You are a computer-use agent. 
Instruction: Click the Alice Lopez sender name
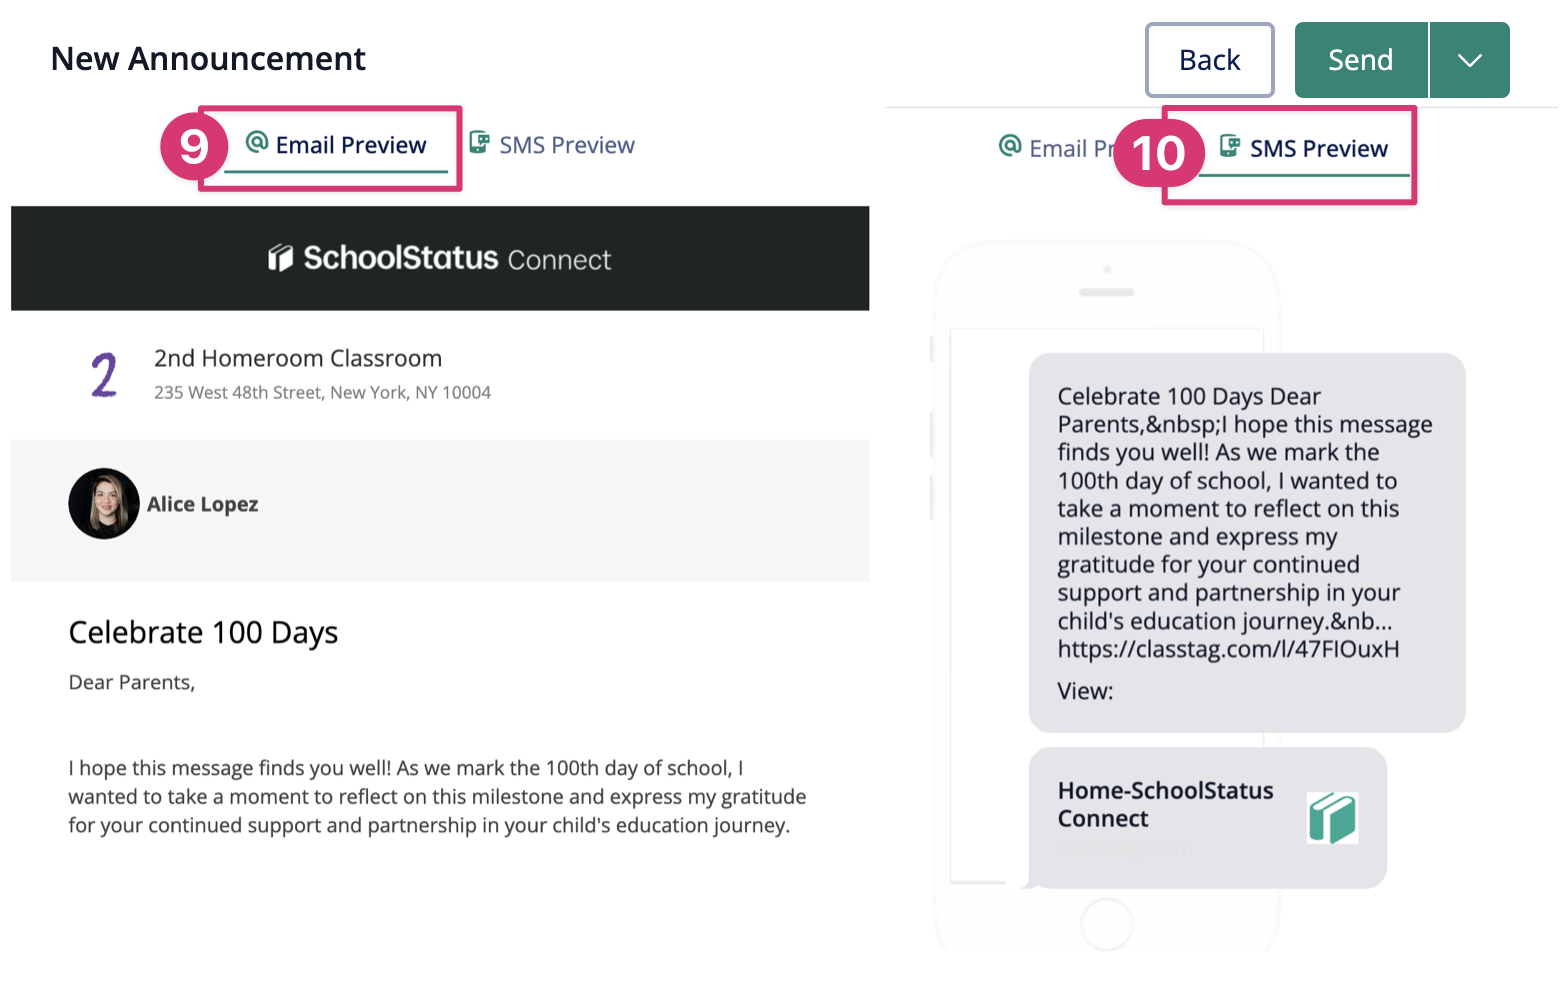point(203,505)
